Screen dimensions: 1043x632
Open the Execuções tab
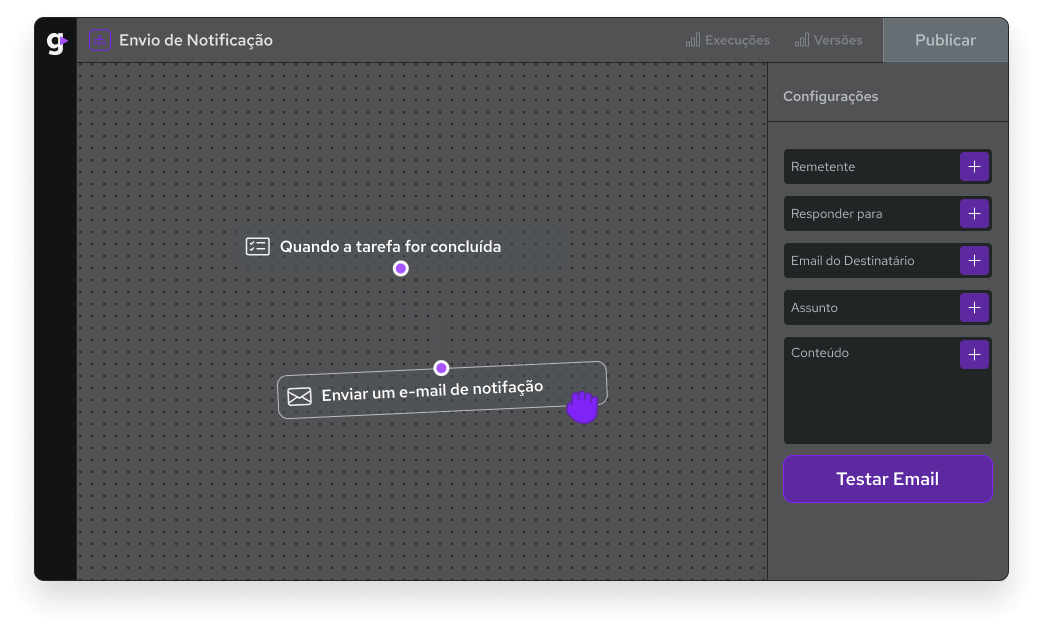coord(728,41)
